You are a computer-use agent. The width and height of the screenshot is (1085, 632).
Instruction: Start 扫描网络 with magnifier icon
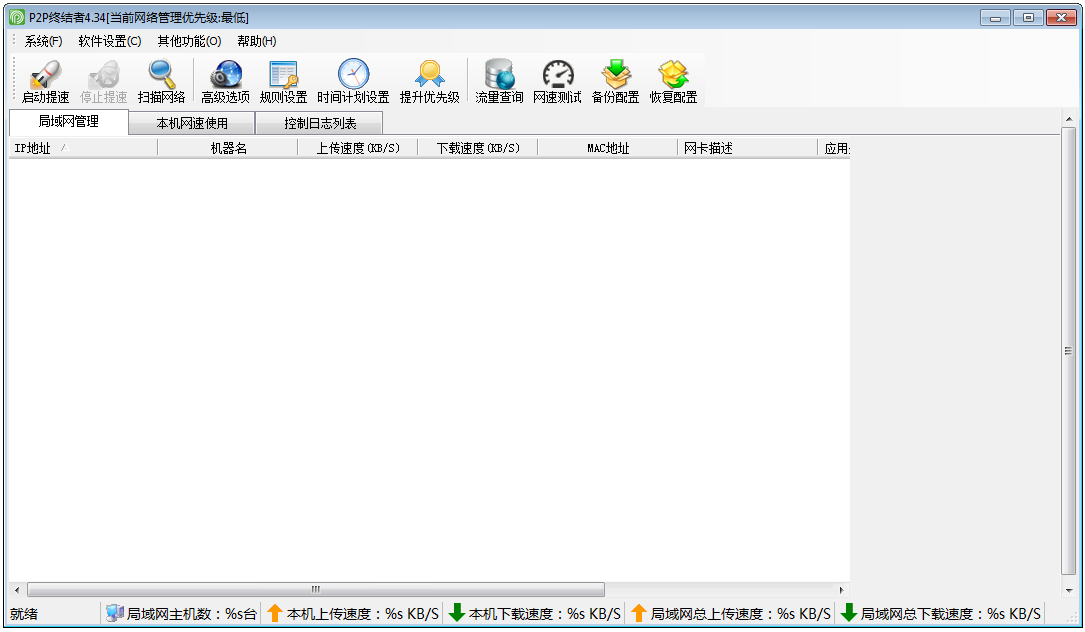pos(162,74)
